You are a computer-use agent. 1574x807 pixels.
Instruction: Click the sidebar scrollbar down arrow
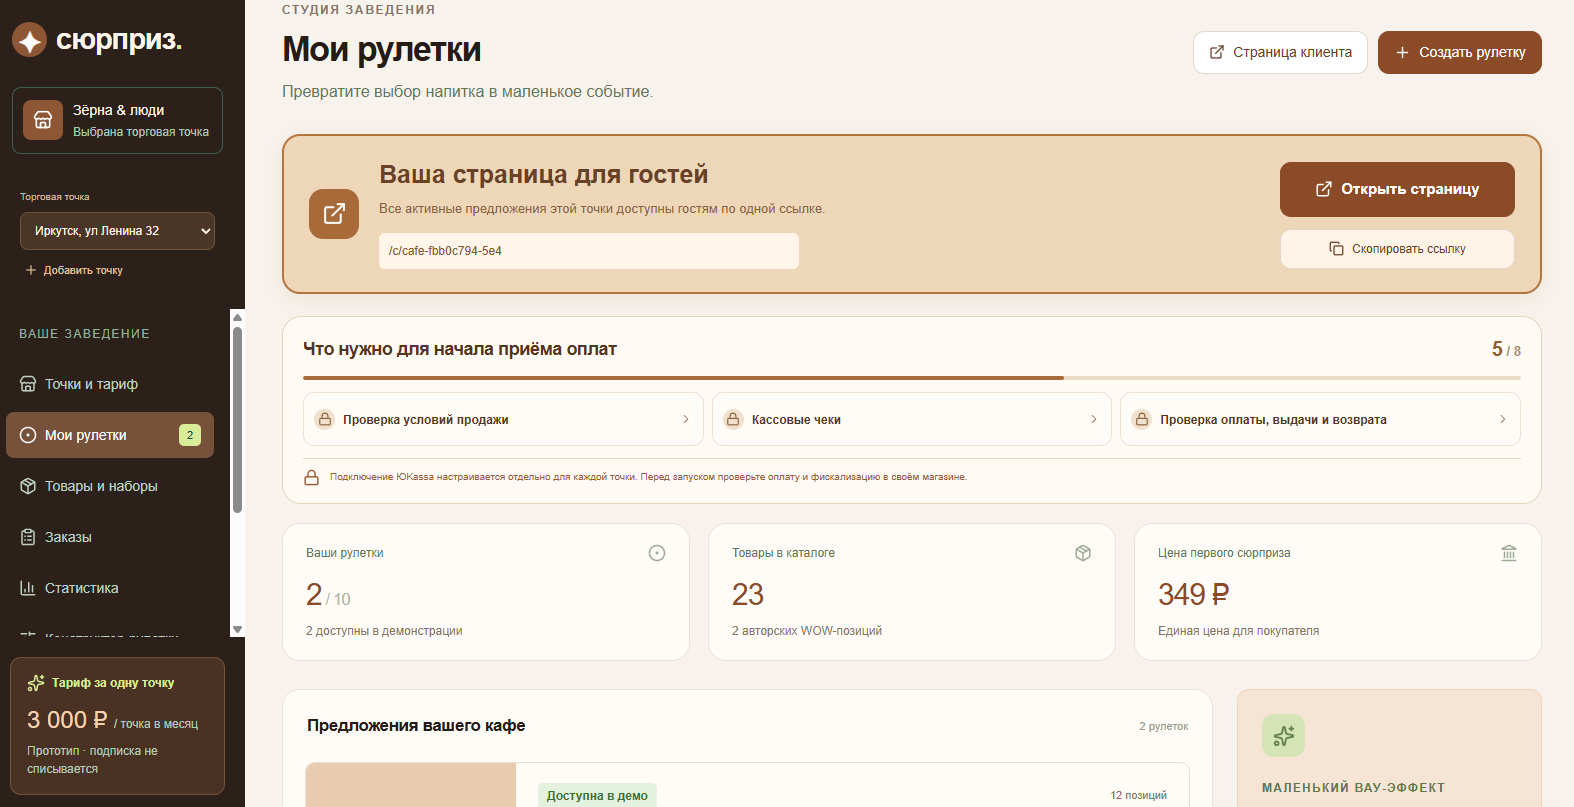(x=237, y=630)
